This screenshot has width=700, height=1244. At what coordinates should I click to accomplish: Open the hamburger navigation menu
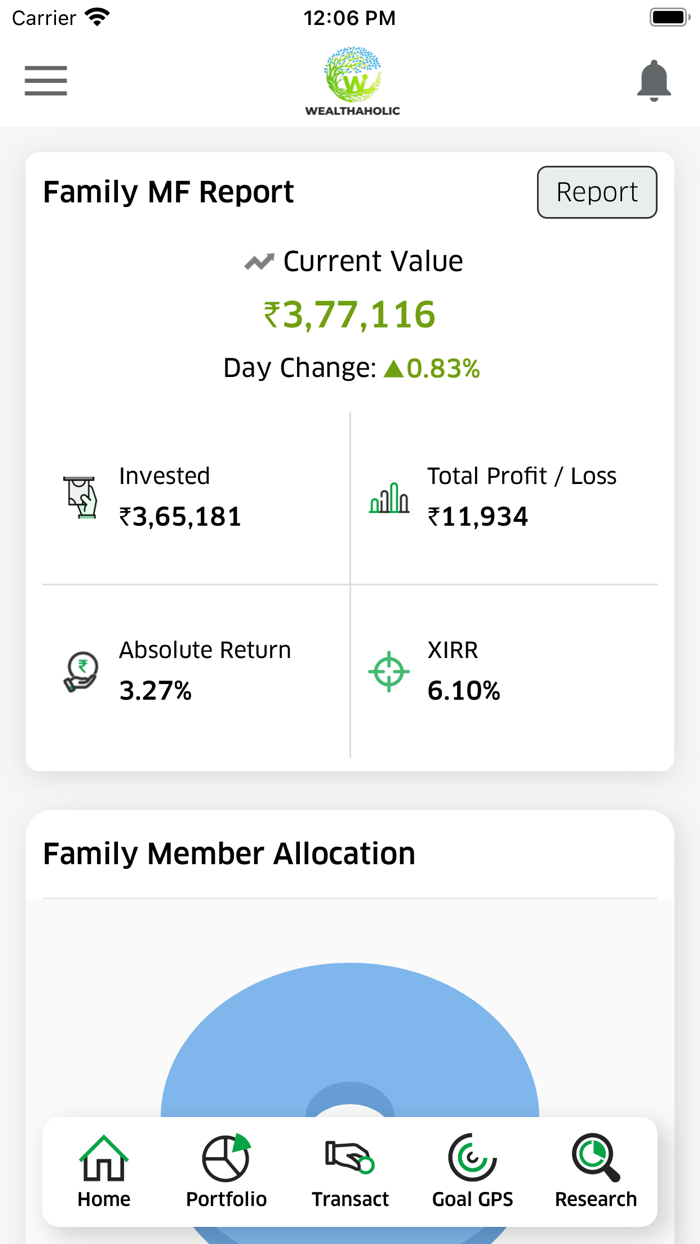coord(45,81)
